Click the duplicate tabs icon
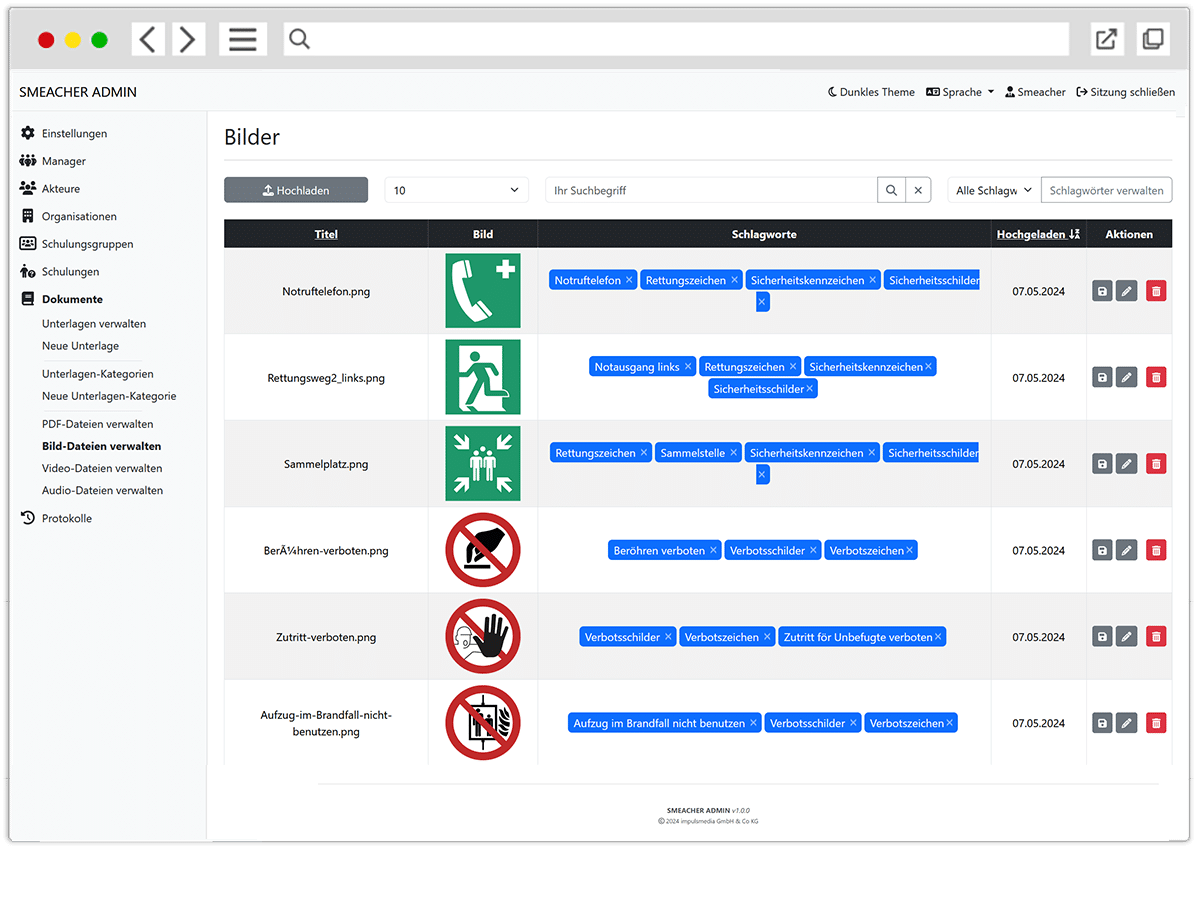Screen dimensions: 1200x900 click(x=1153, y=39)
